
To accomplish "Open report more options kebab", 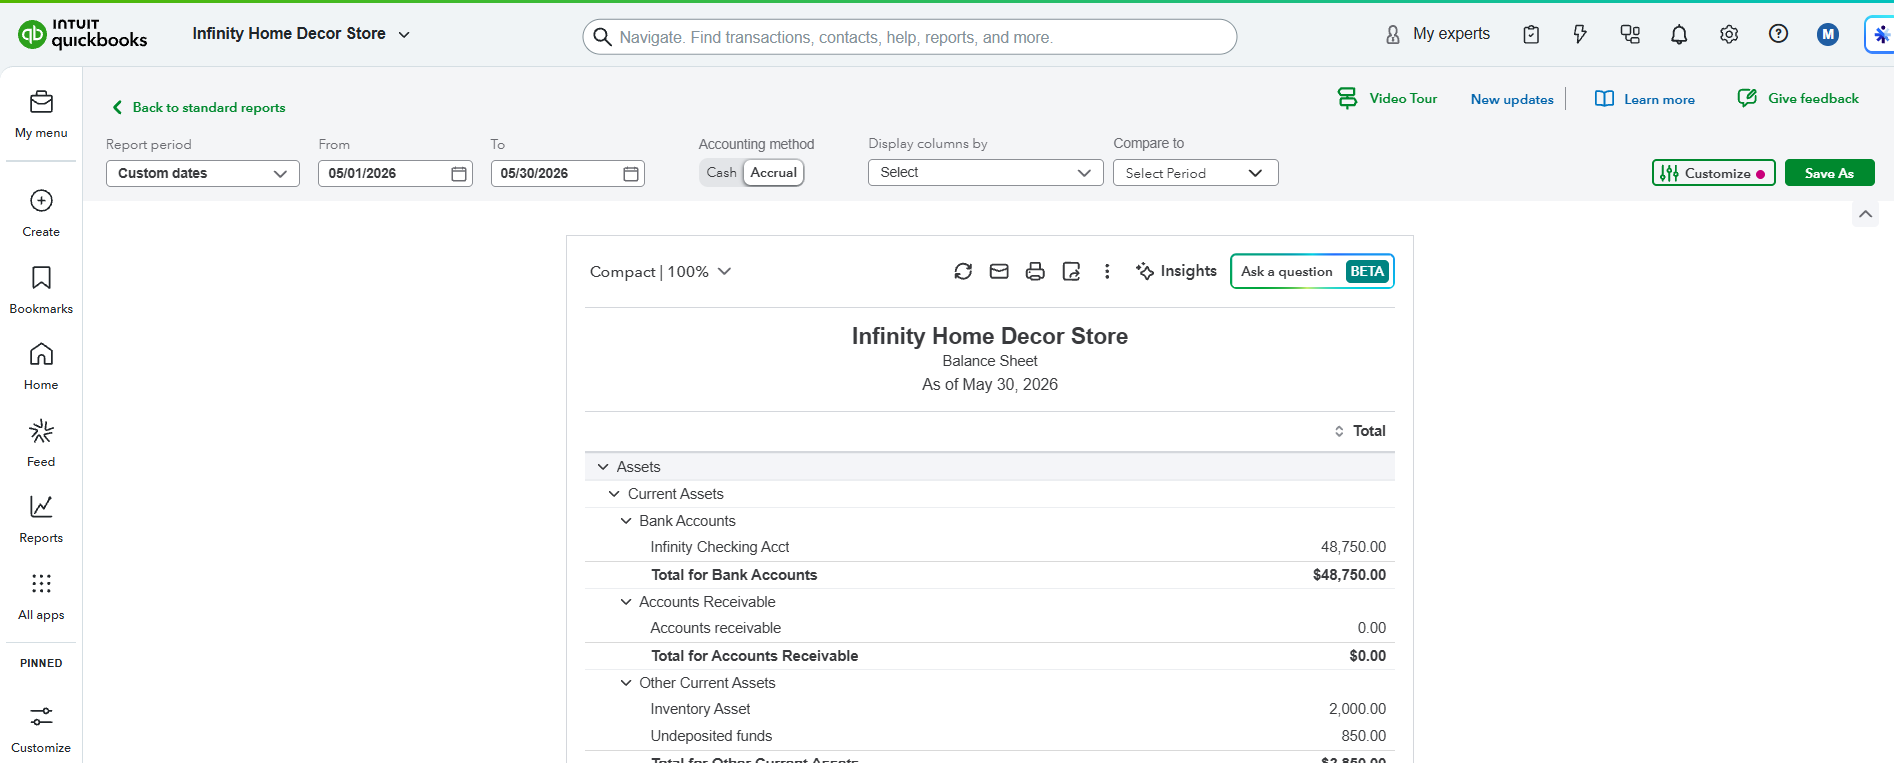I will coord(1107,271).
